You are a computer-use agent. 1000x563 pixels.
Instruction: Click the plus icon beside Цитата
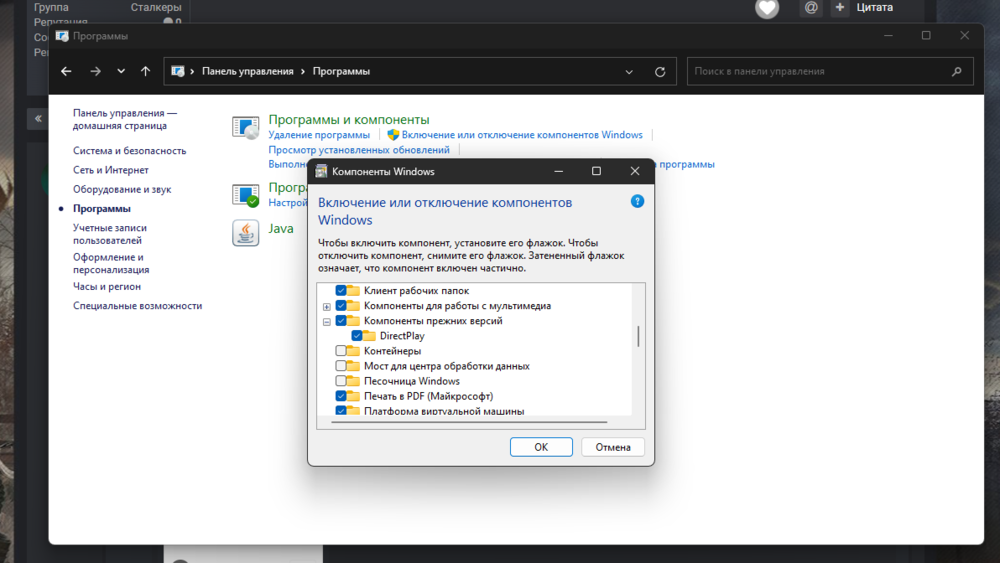pyautogui.click(x=840, y=7)
